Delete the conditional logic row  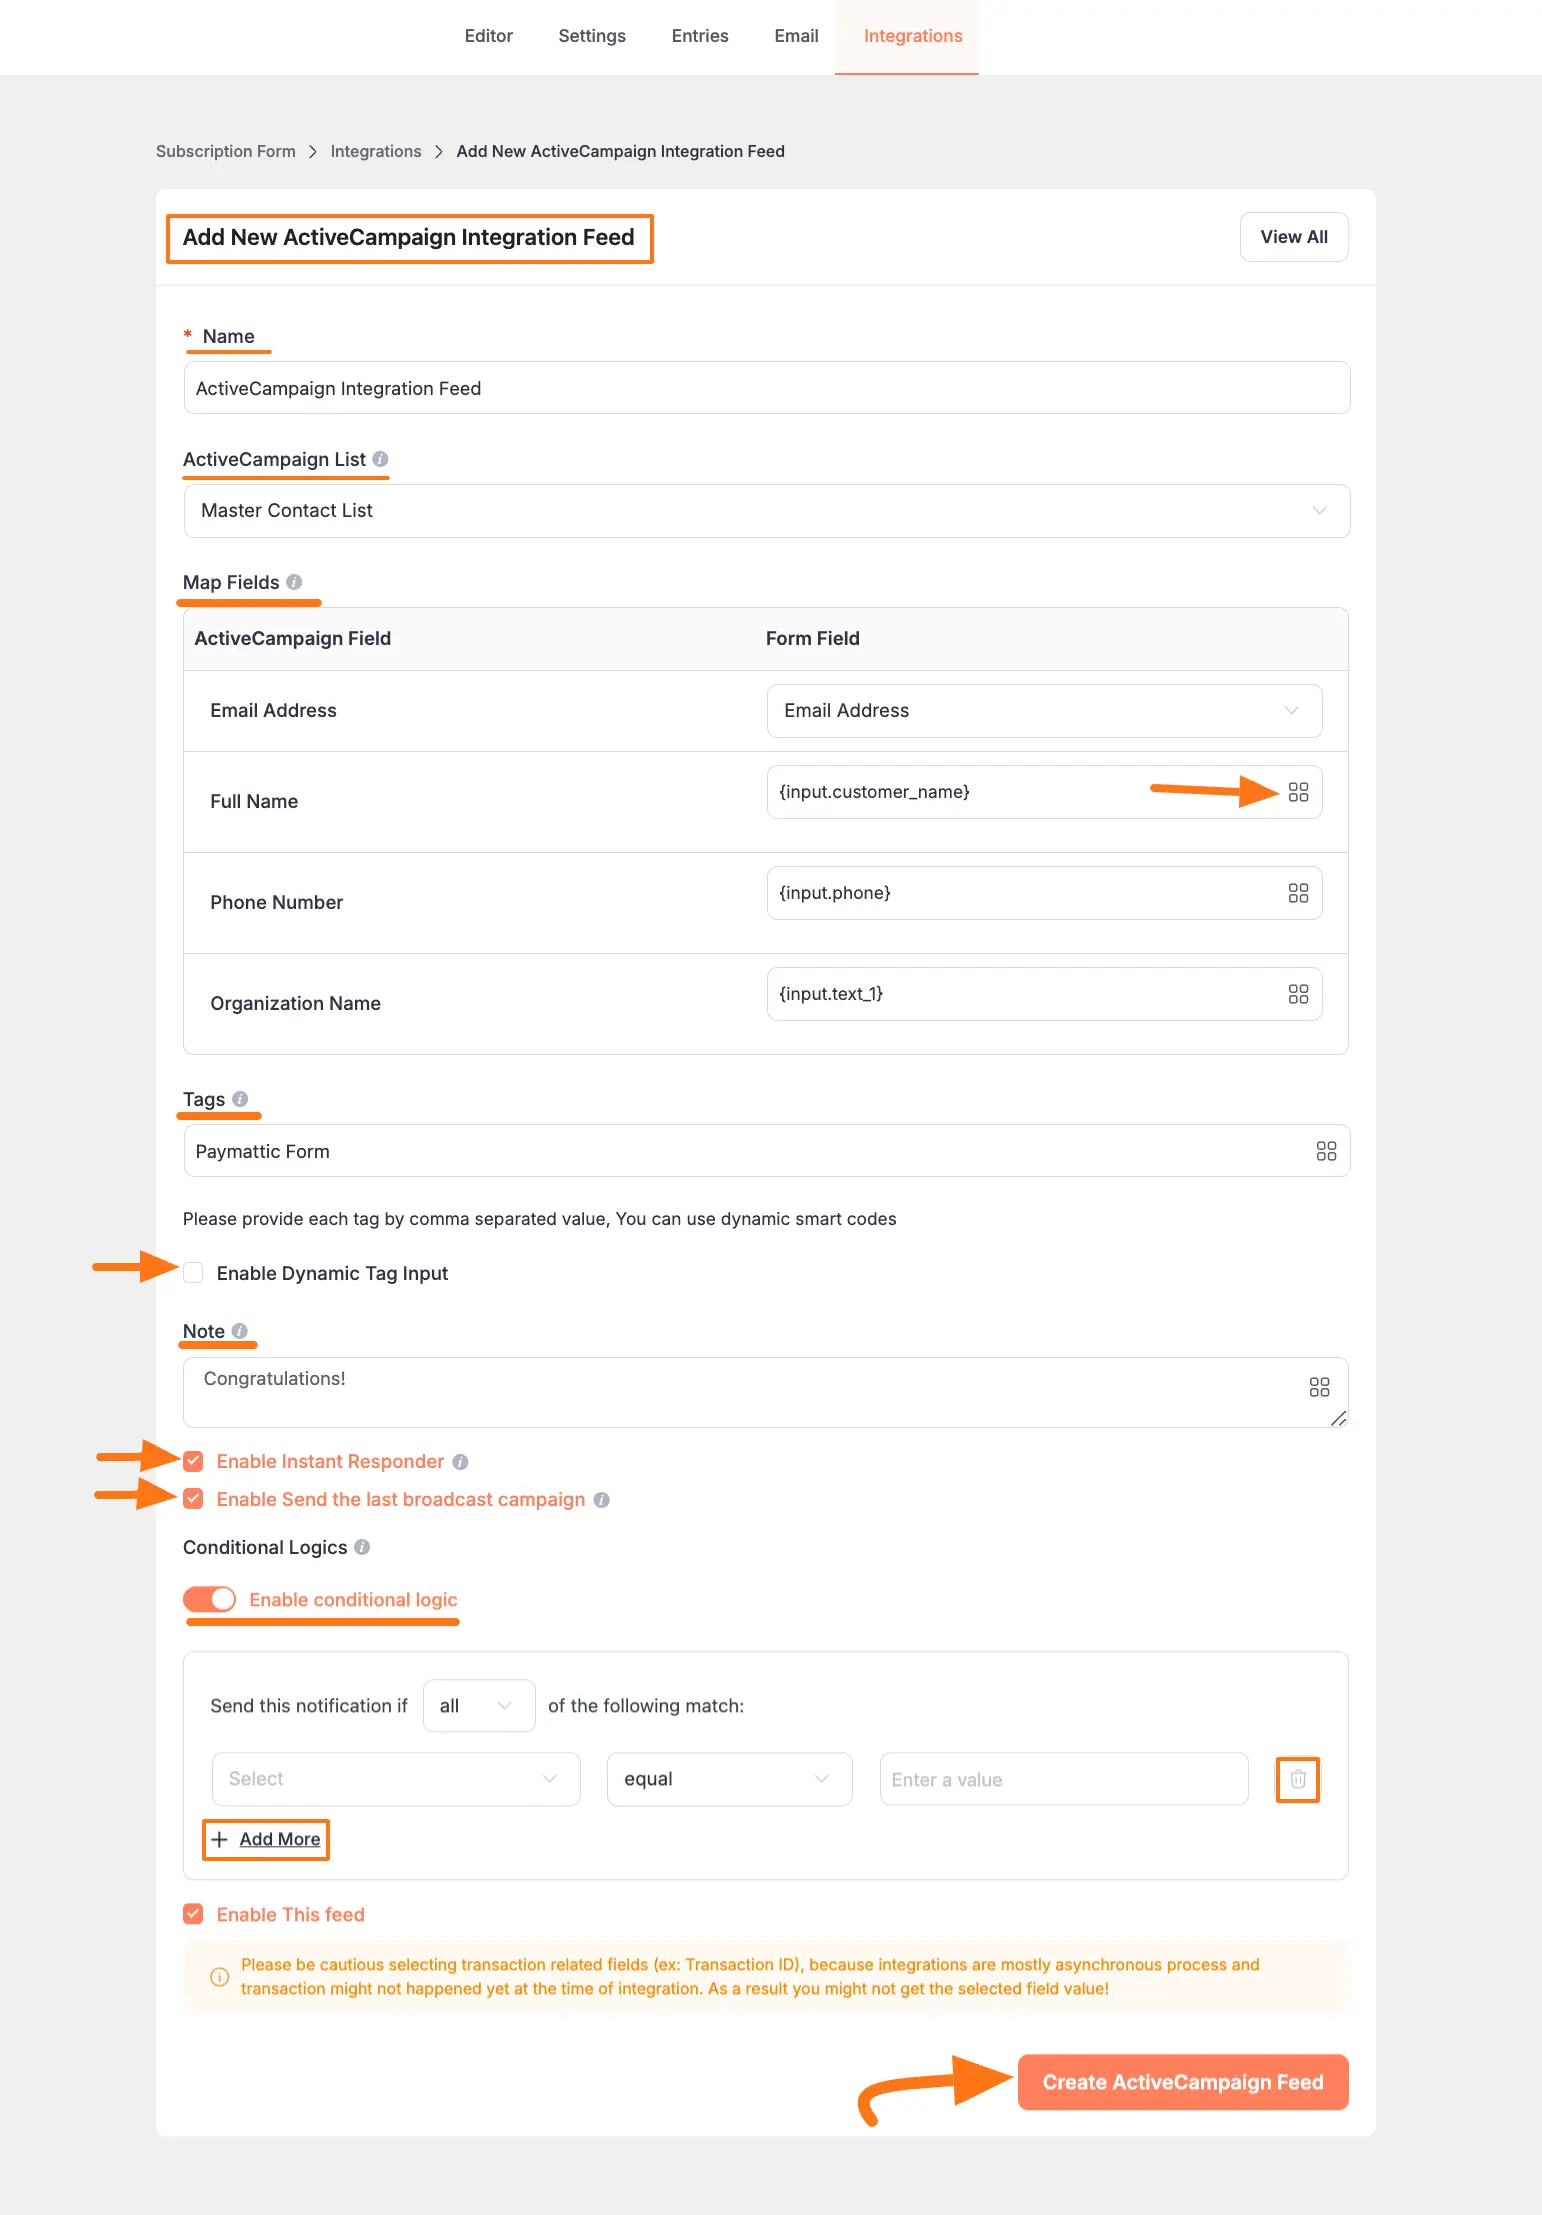(1298, 1779)
